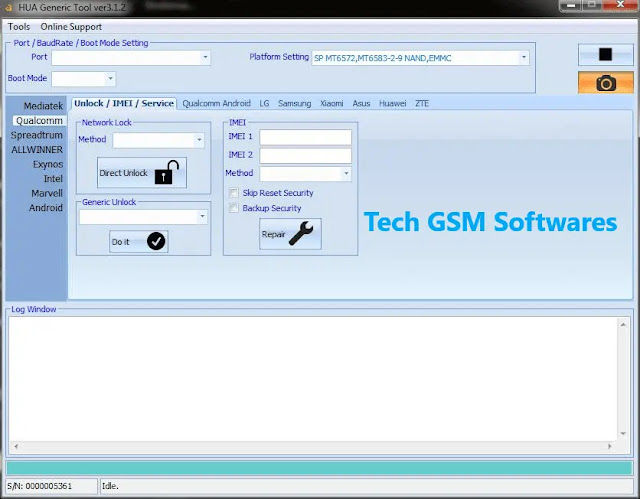Open the Tools menu
Image resolution: width=640 pixels, height=499 pixels.
pyautogui.click(x=19, y=27)
